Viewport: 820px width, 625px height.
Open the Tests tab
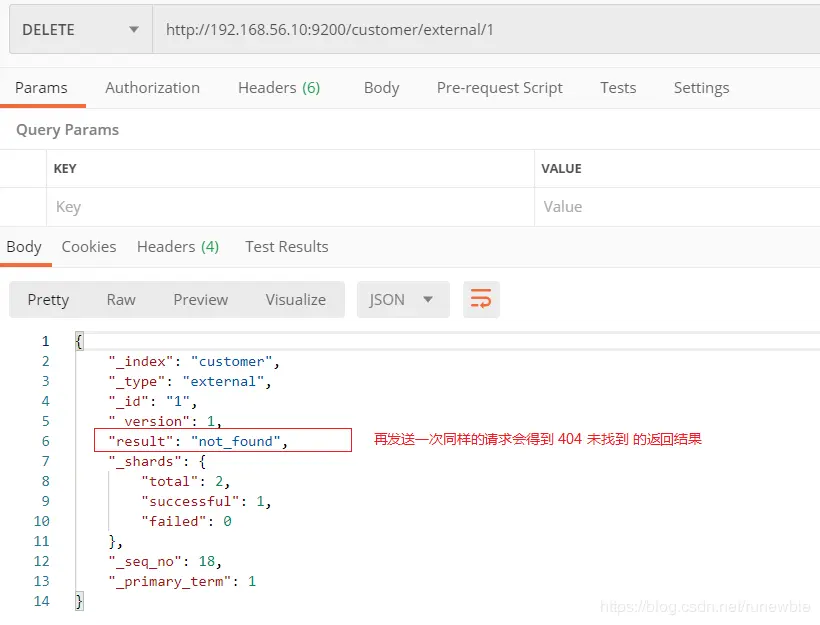[x=618, y=87]
